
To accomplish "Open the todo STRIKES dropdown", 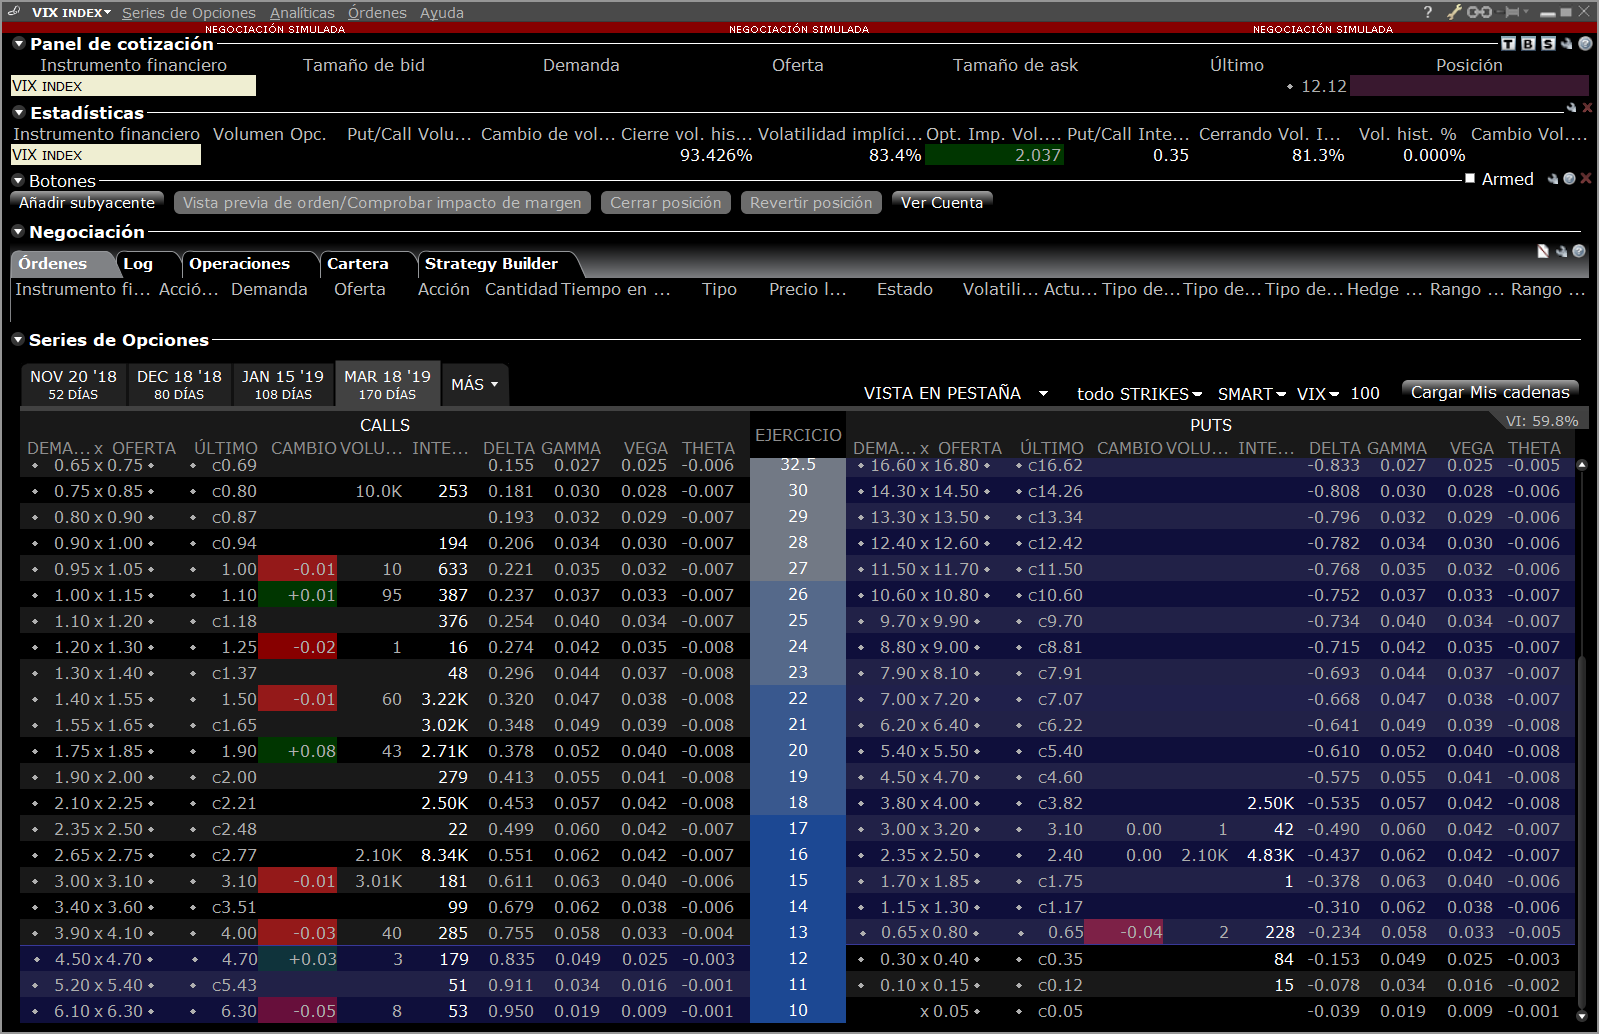I will [x=1139, y=393].
